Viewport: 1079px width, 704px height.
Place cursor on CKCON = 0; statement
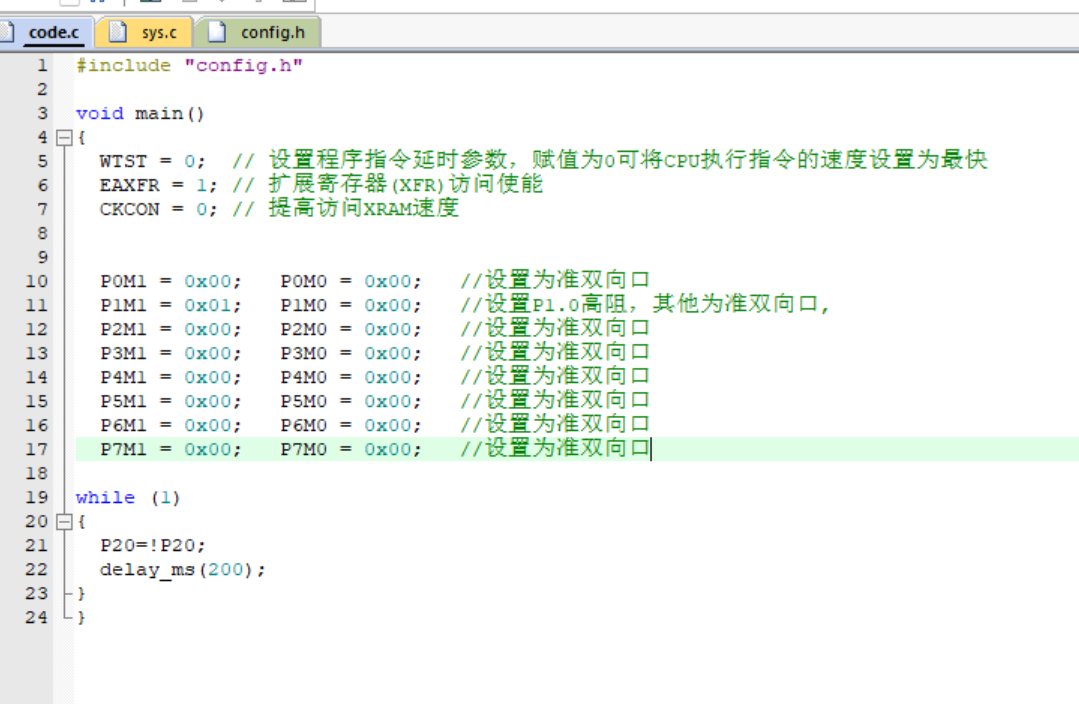[x=158, y=209]
